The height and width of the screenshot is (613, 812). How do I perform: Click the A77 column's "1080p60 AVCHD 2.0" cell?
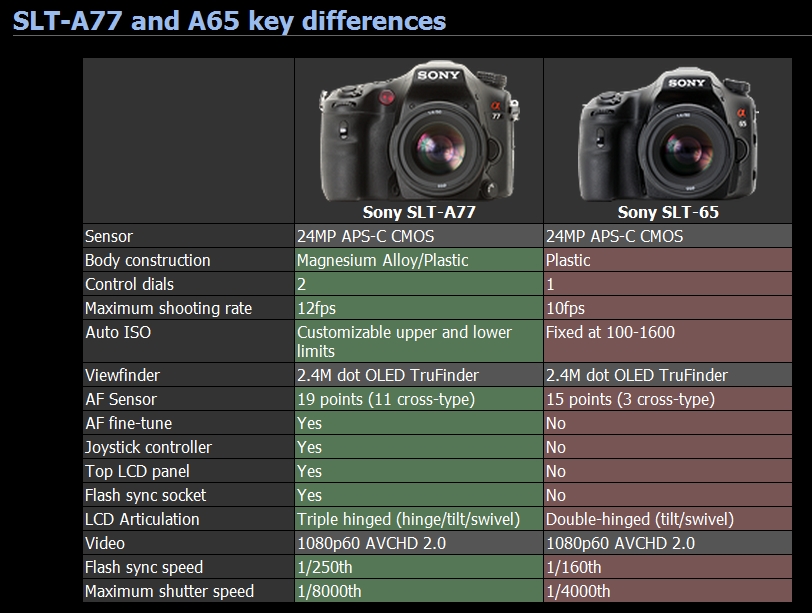[x=419, y=543]
